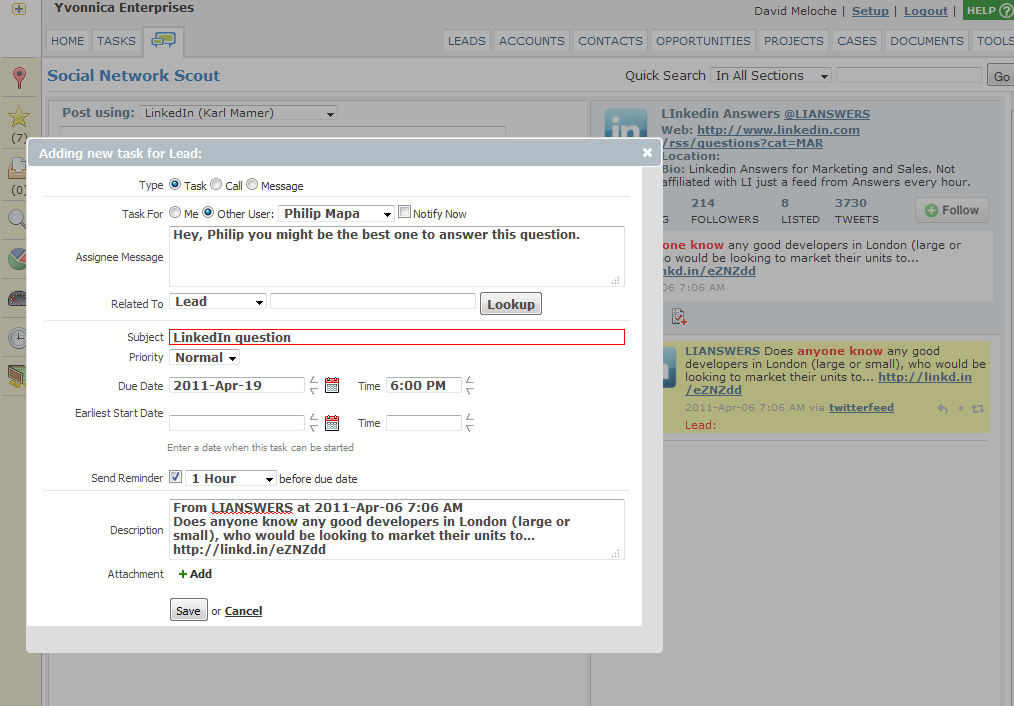Open calendar picker for Earliest Start Date
This screenshot has height=706, width=1014.
pos(332,423)
